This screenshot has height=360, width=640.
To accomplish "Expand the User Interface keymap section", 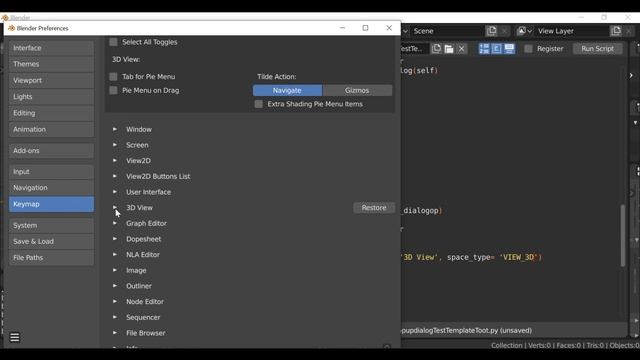I will (x=115, y=192).
